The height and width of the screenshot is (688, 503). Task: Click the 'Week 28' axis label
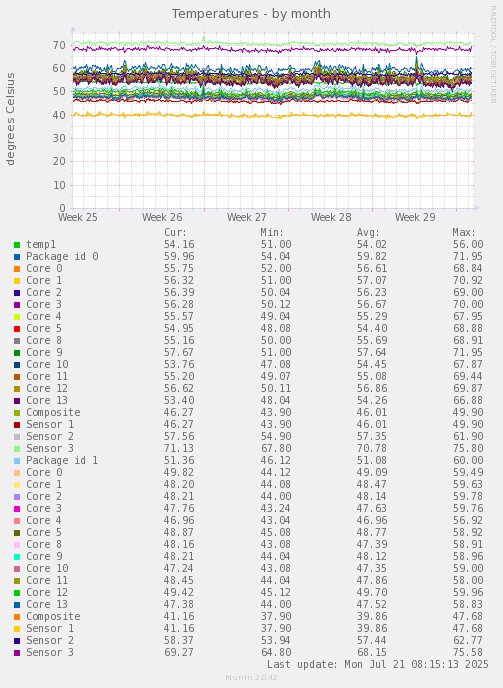click(x=331, y=217)
